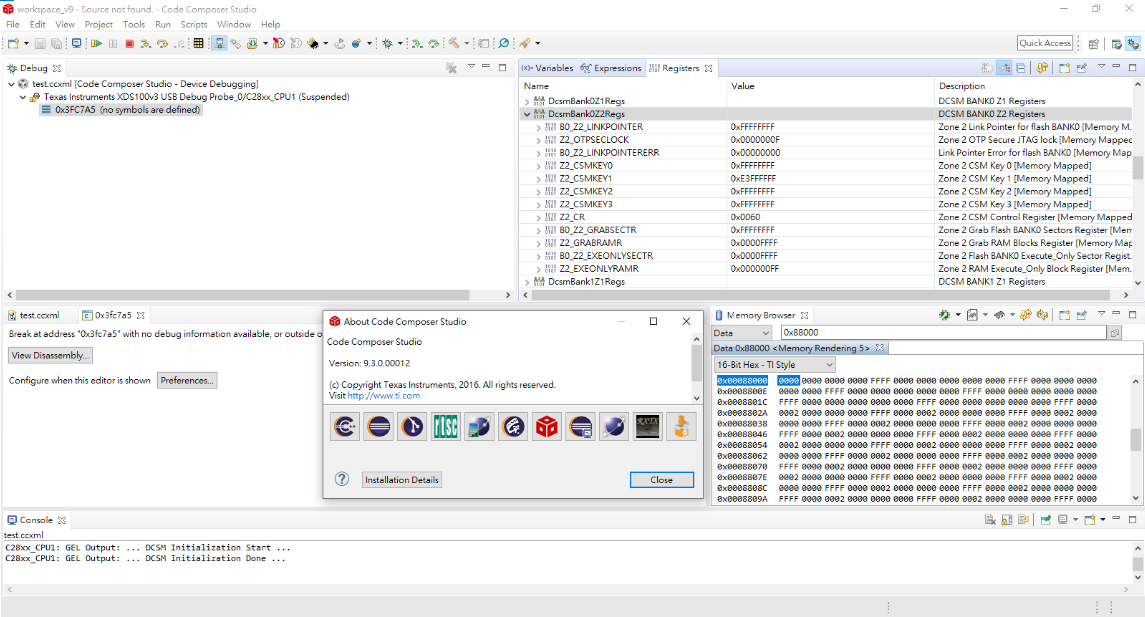
Task: Click the Memory Browser go-to address icon
Action: pos(1114,333)
